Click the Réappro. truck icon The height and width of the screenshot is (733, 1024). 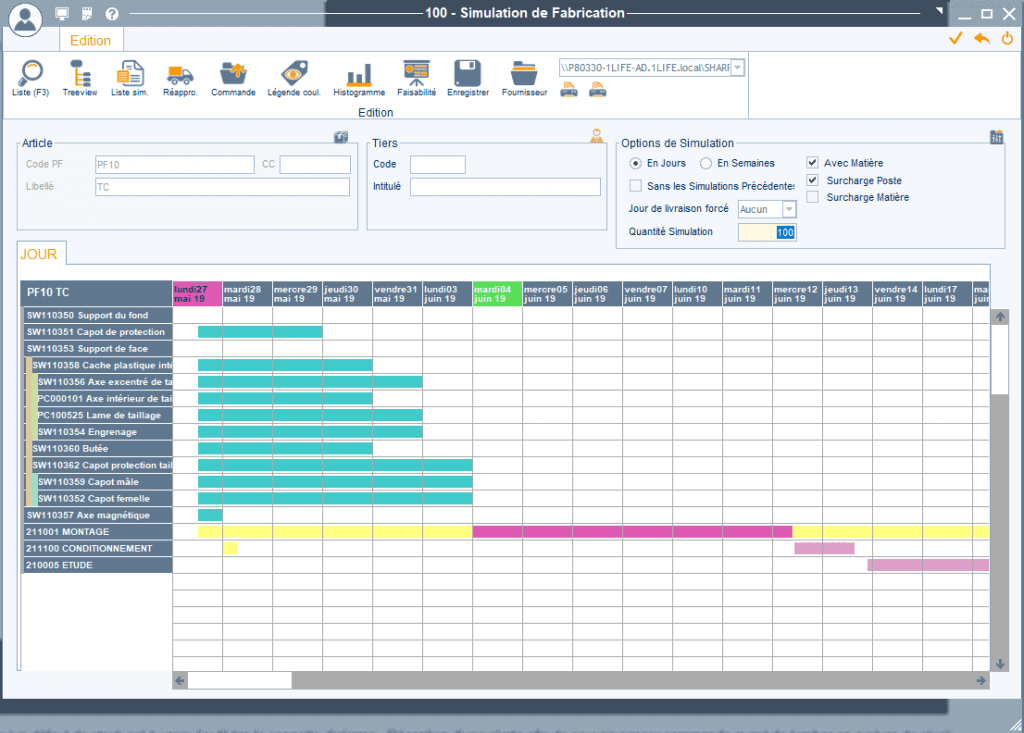pyautogui.click(x=180, y=78)
